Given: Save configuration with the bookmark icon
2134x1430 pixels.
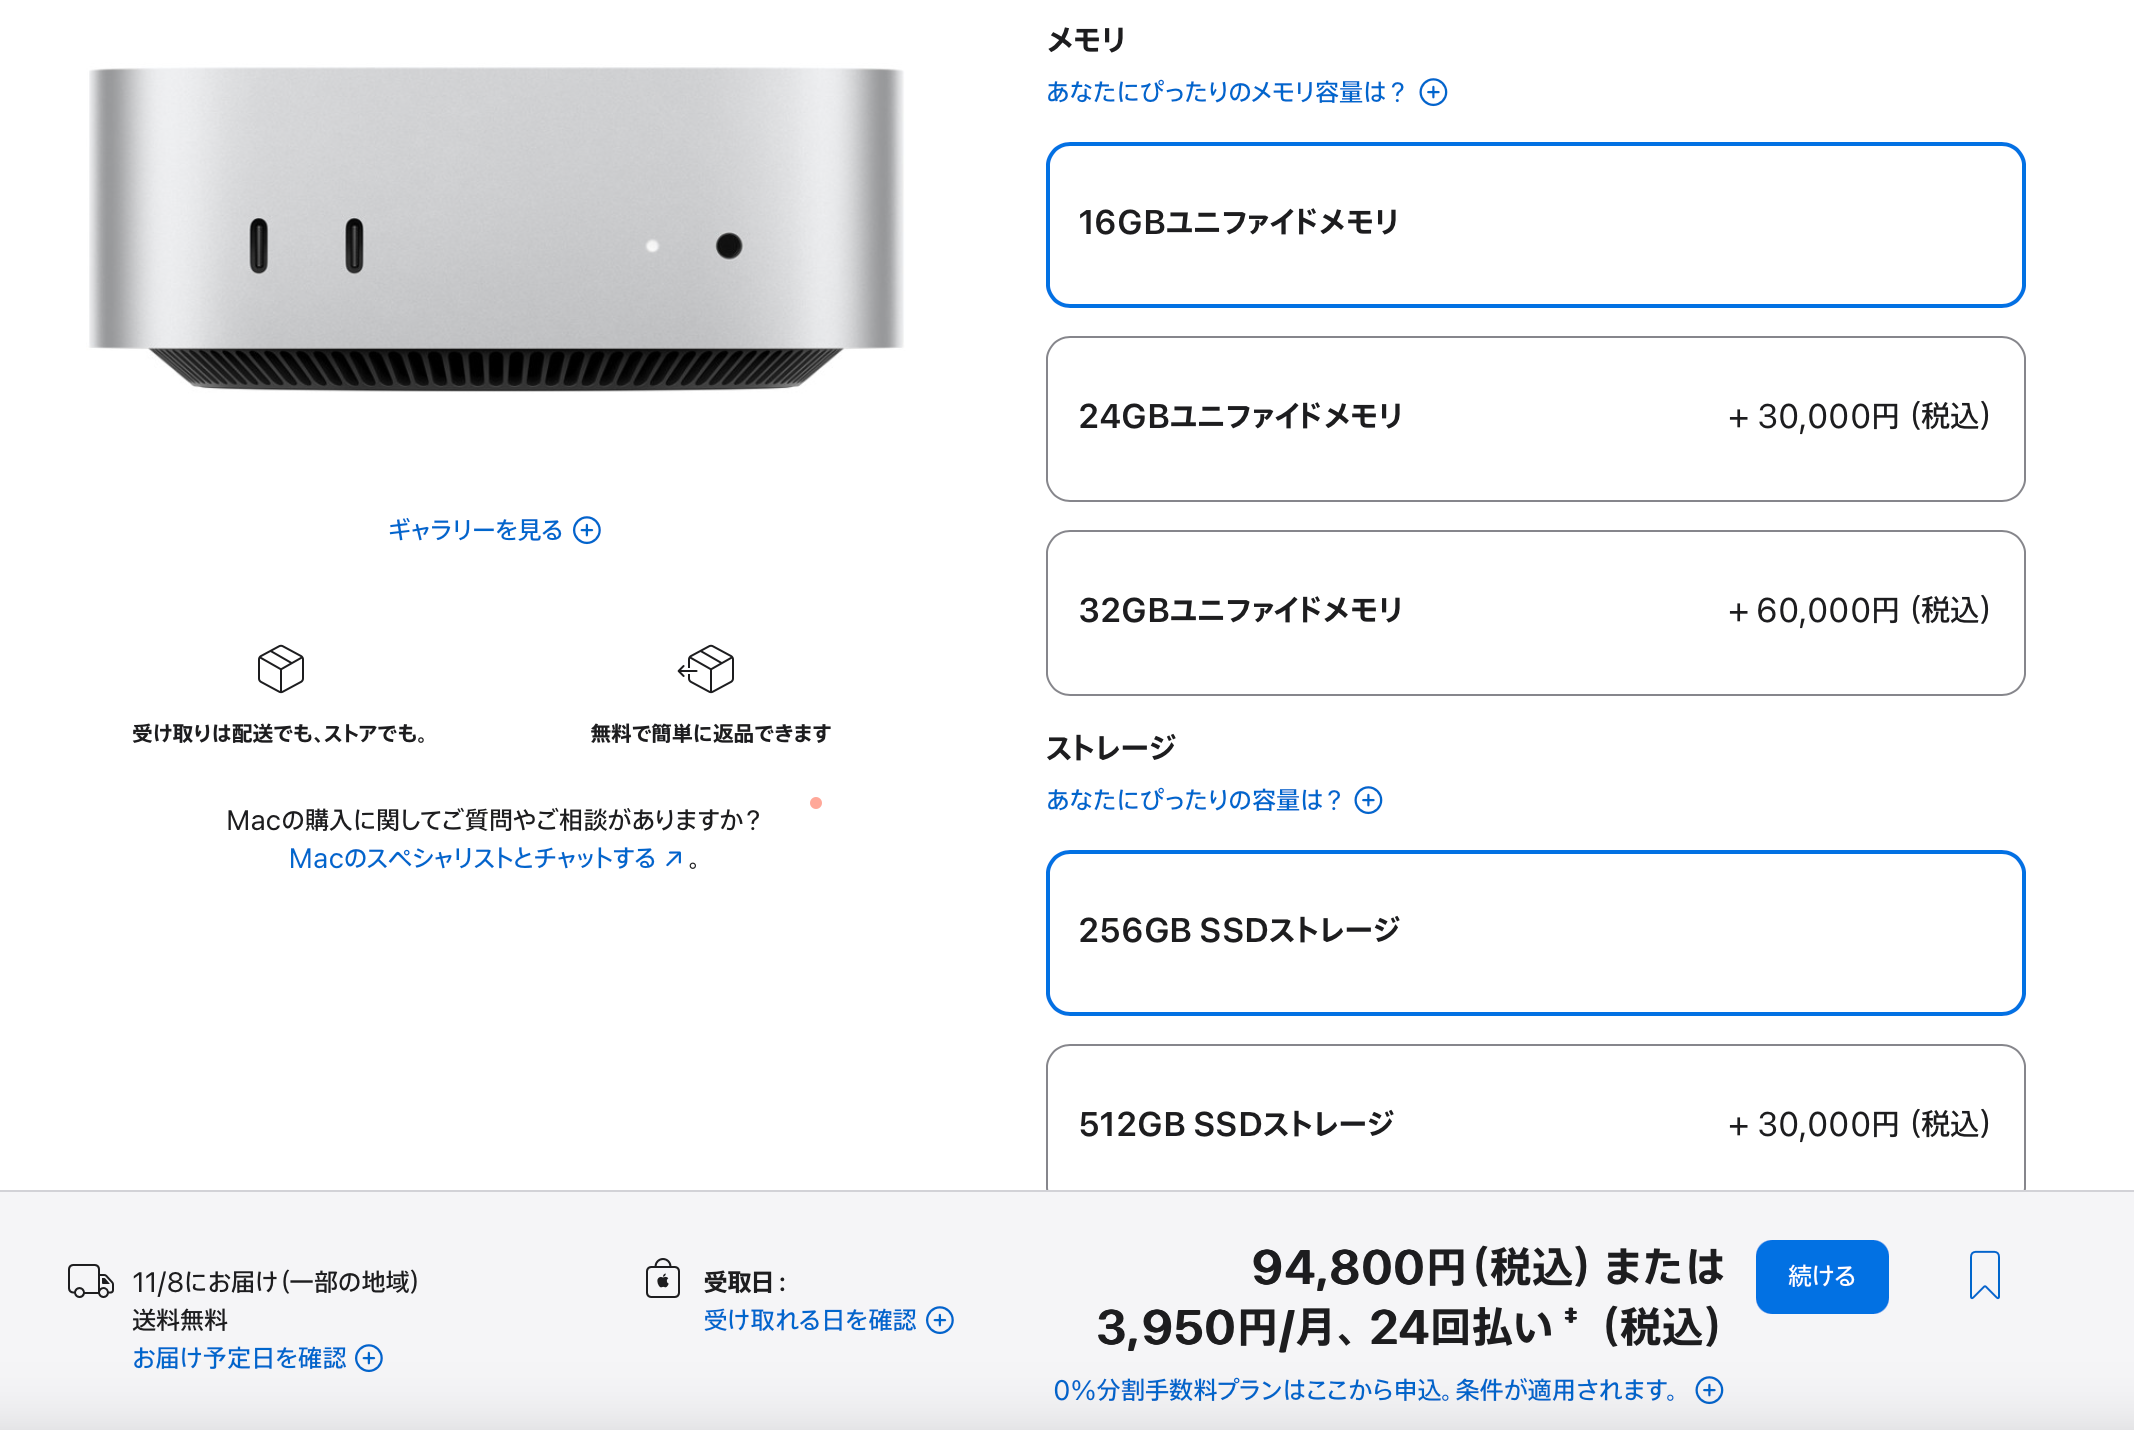Looking at the screenshot, I should pos(1984,1276).
